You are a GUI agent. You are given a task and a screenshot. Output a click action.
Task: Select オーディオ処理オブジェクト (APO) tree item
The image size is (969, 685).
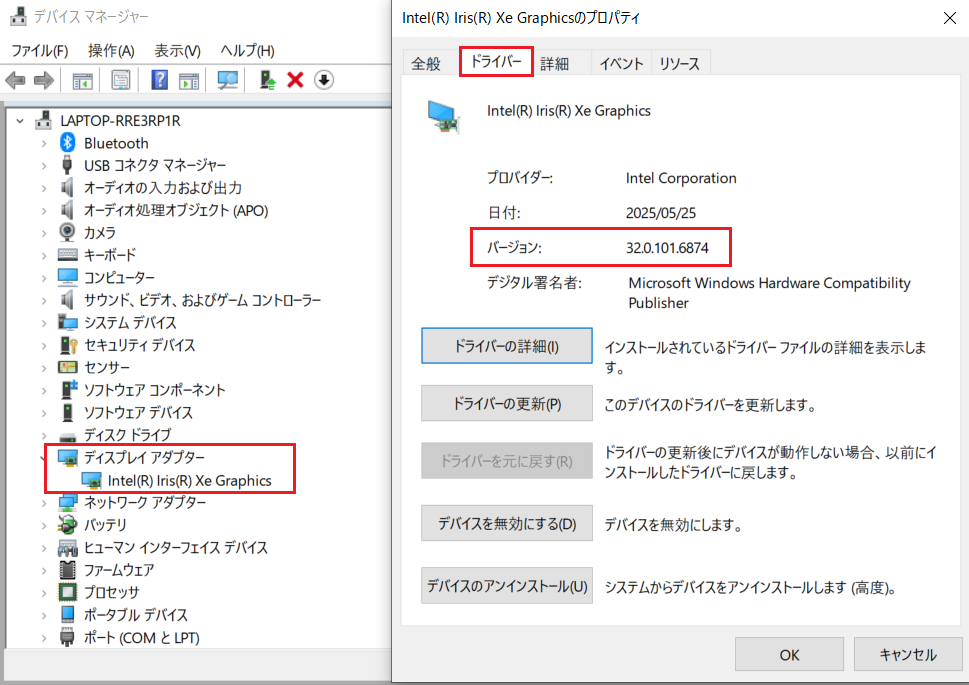click(x=176, y=210)
